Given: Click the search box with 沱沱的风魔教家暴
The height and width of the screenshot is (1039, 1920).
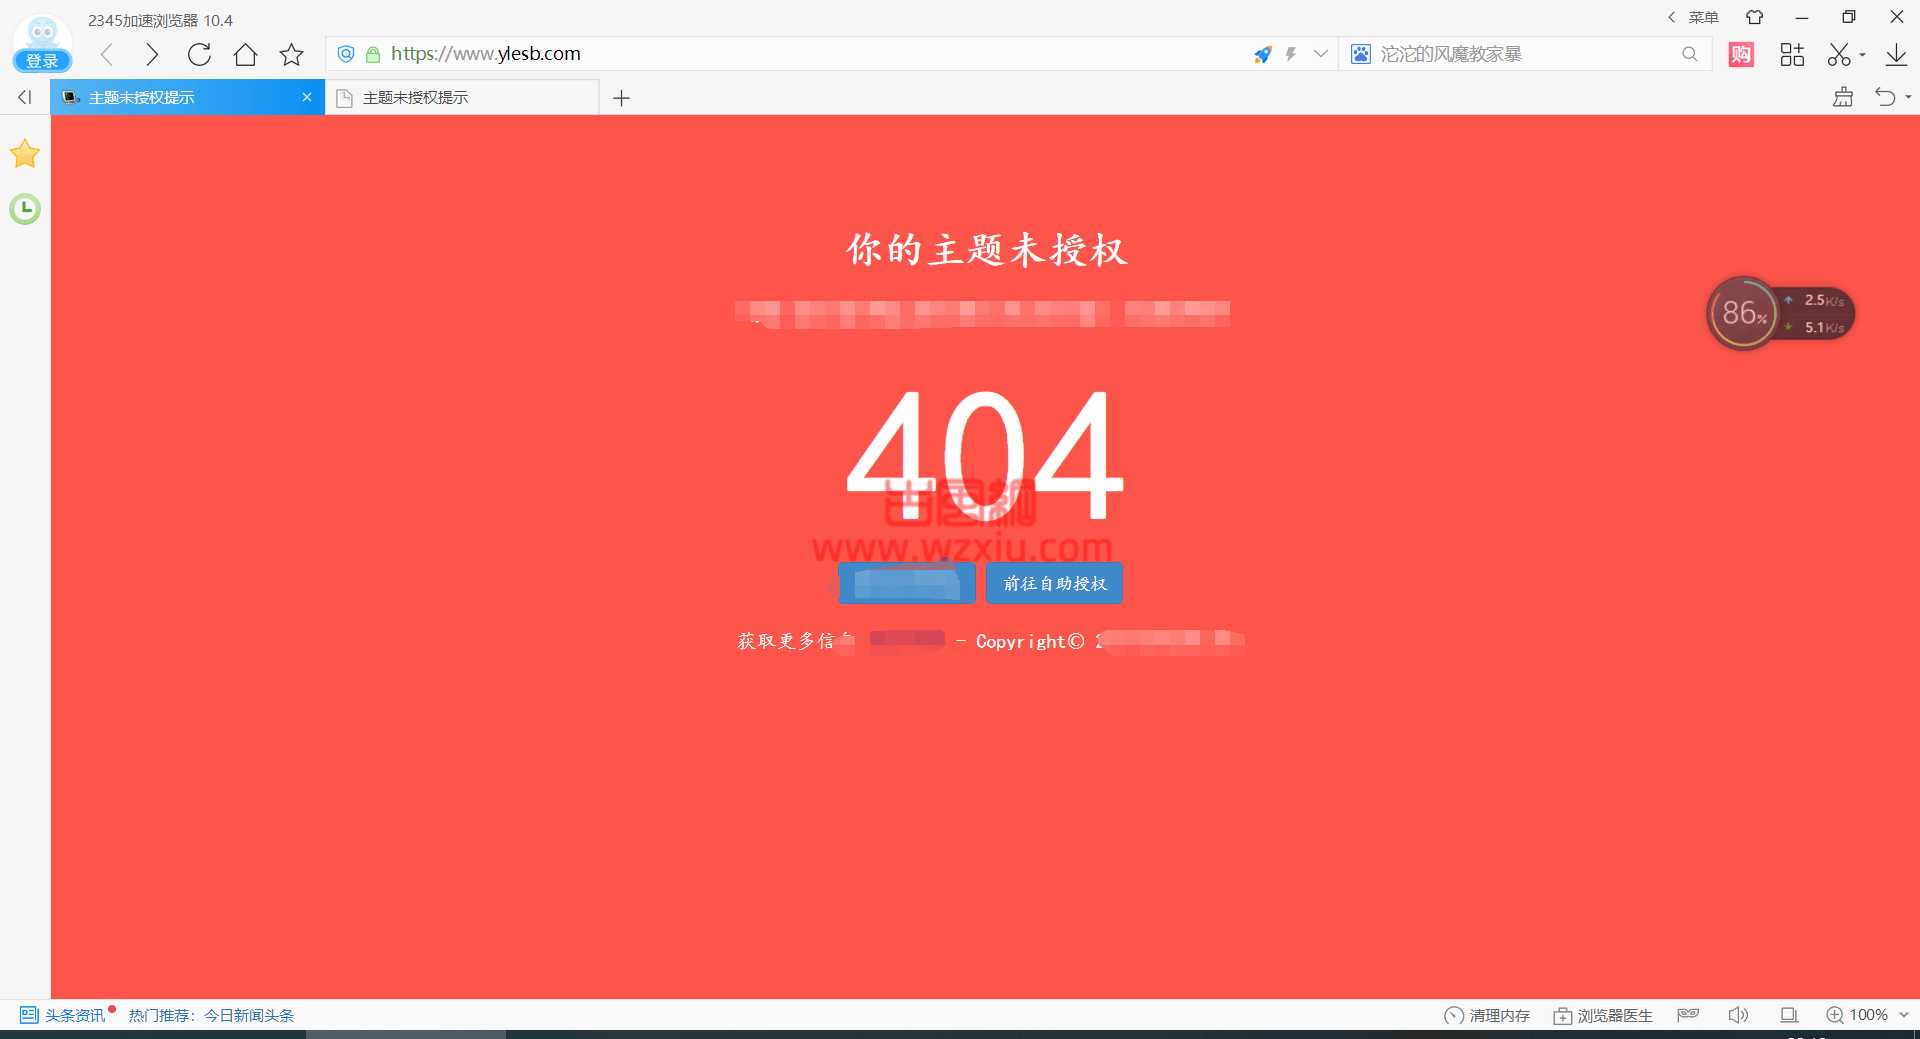Looking at the screenshot, I should coord(1525,54).
